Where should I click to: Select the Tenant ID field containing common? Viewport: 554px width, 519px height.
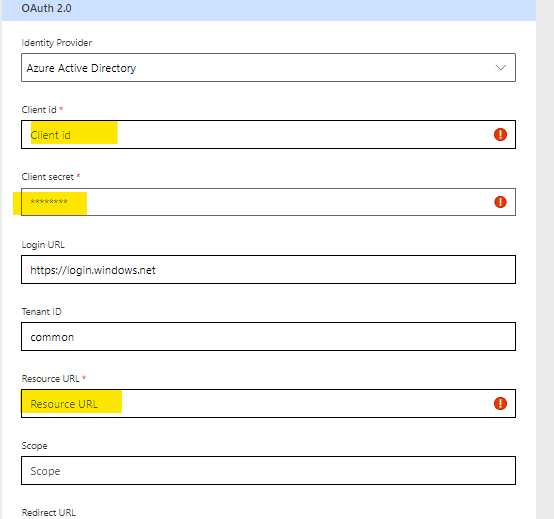[268, 337]
